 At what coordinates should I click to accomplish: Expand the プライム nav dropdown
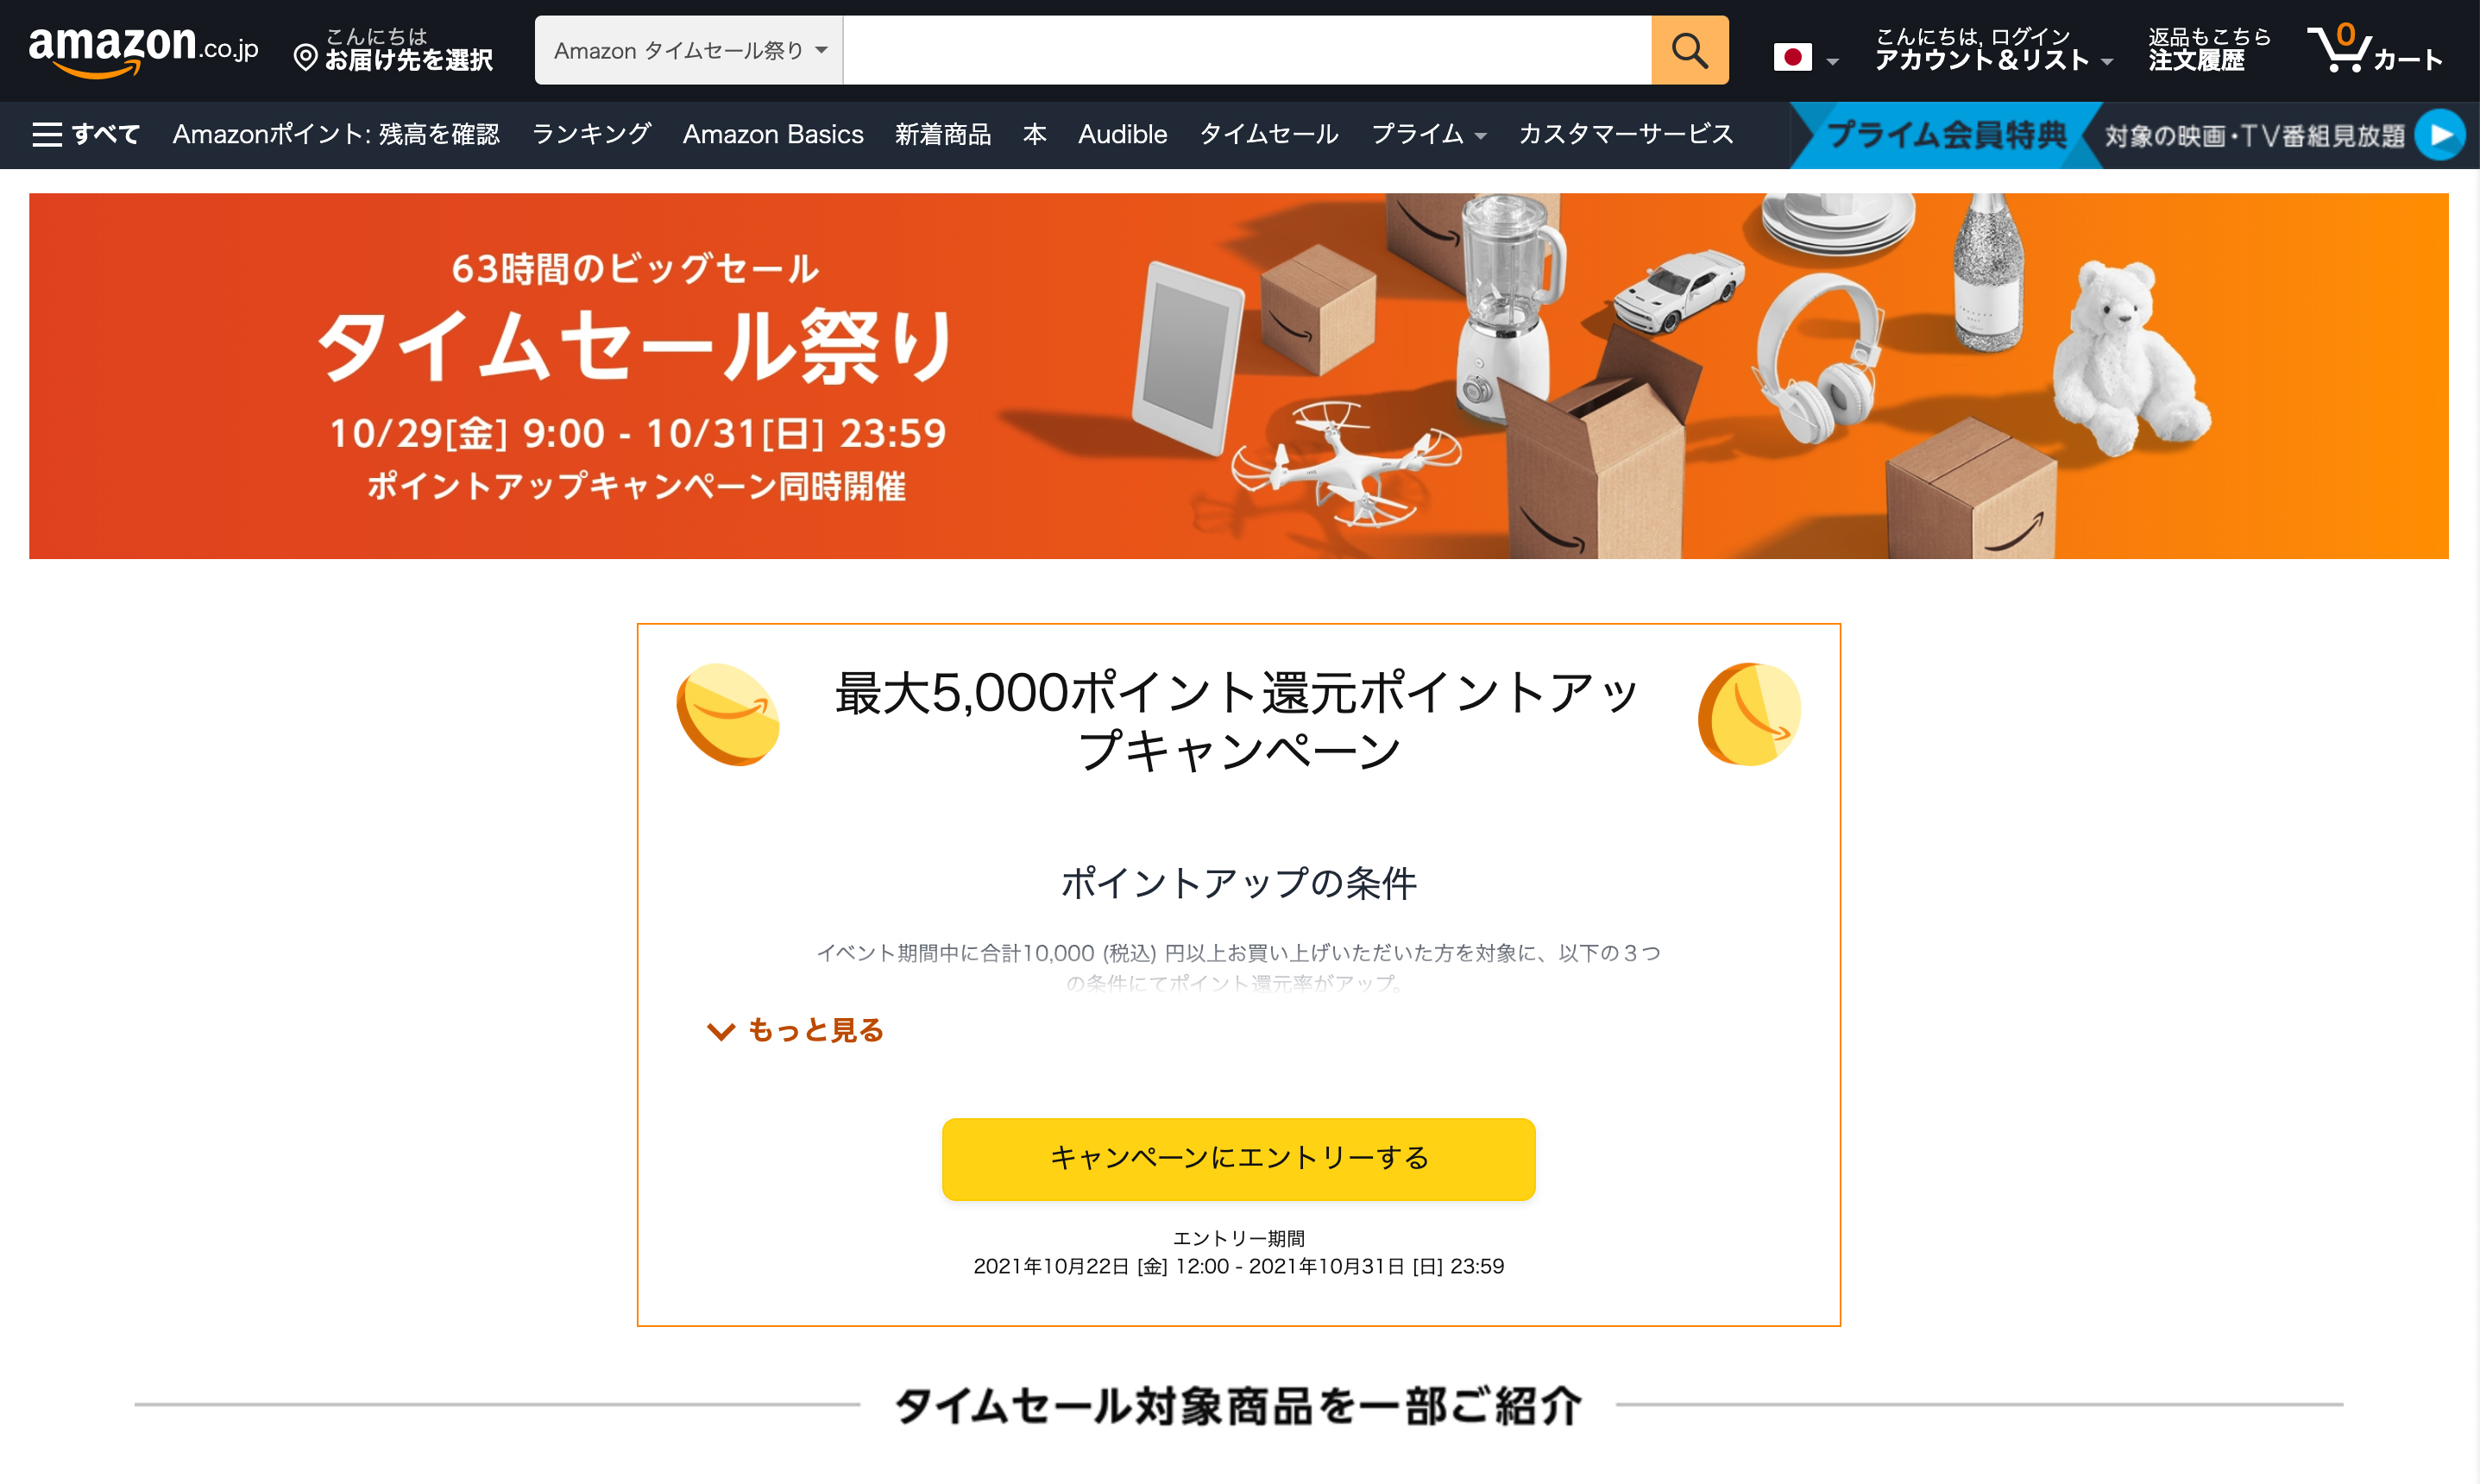coord(1428,134)
